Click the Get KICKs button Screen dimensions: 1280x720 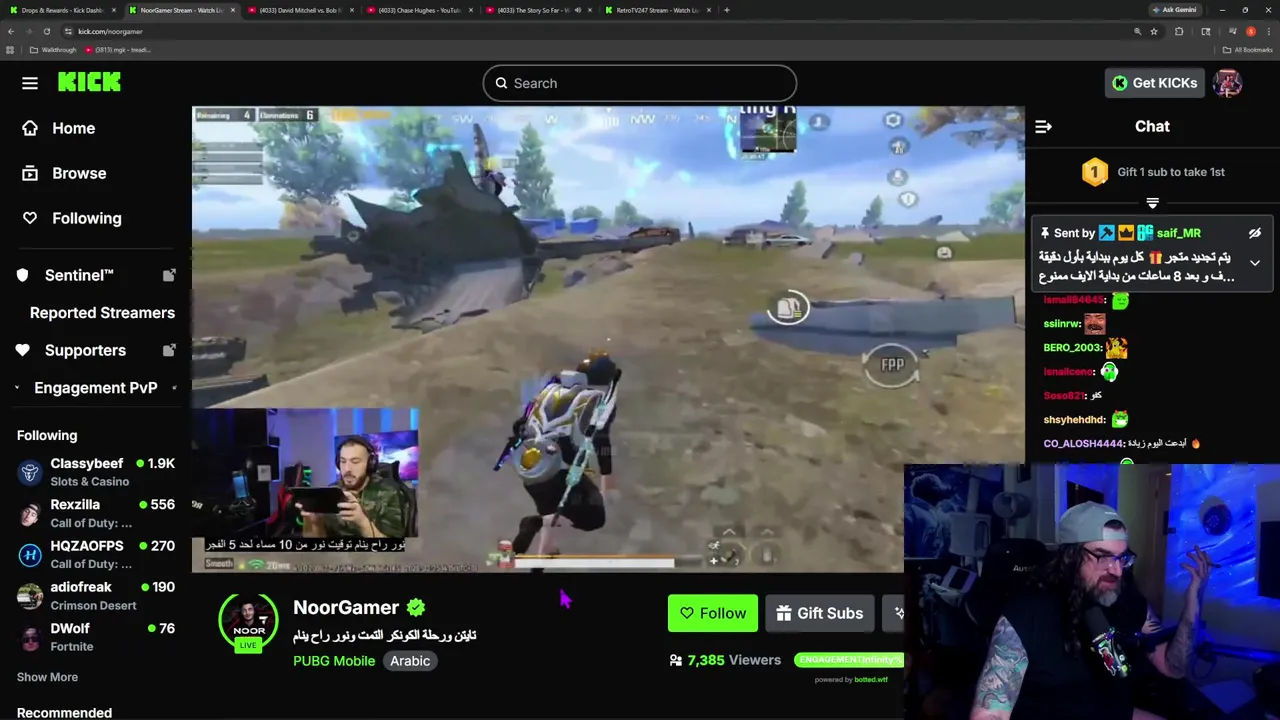coord(1154,83)
